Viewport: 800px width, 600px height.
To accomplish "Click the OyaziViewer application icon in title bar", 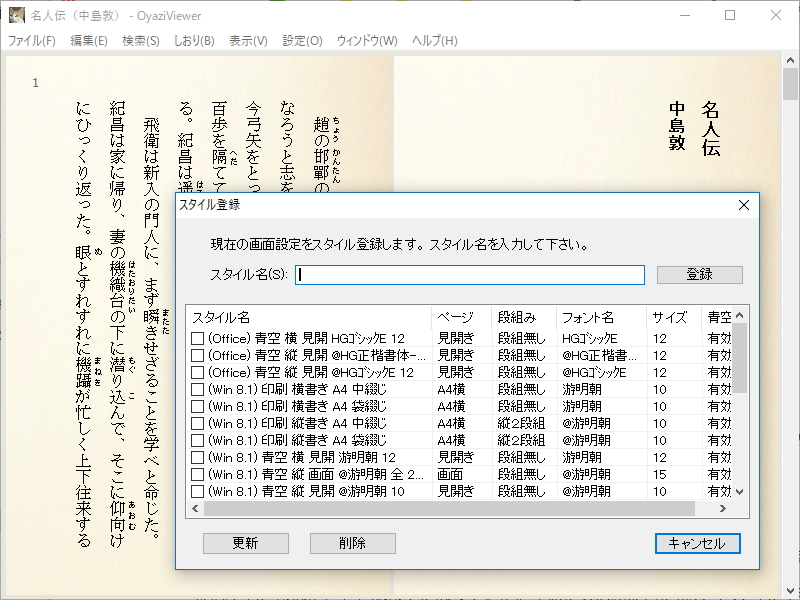I will tap(18, 14).
